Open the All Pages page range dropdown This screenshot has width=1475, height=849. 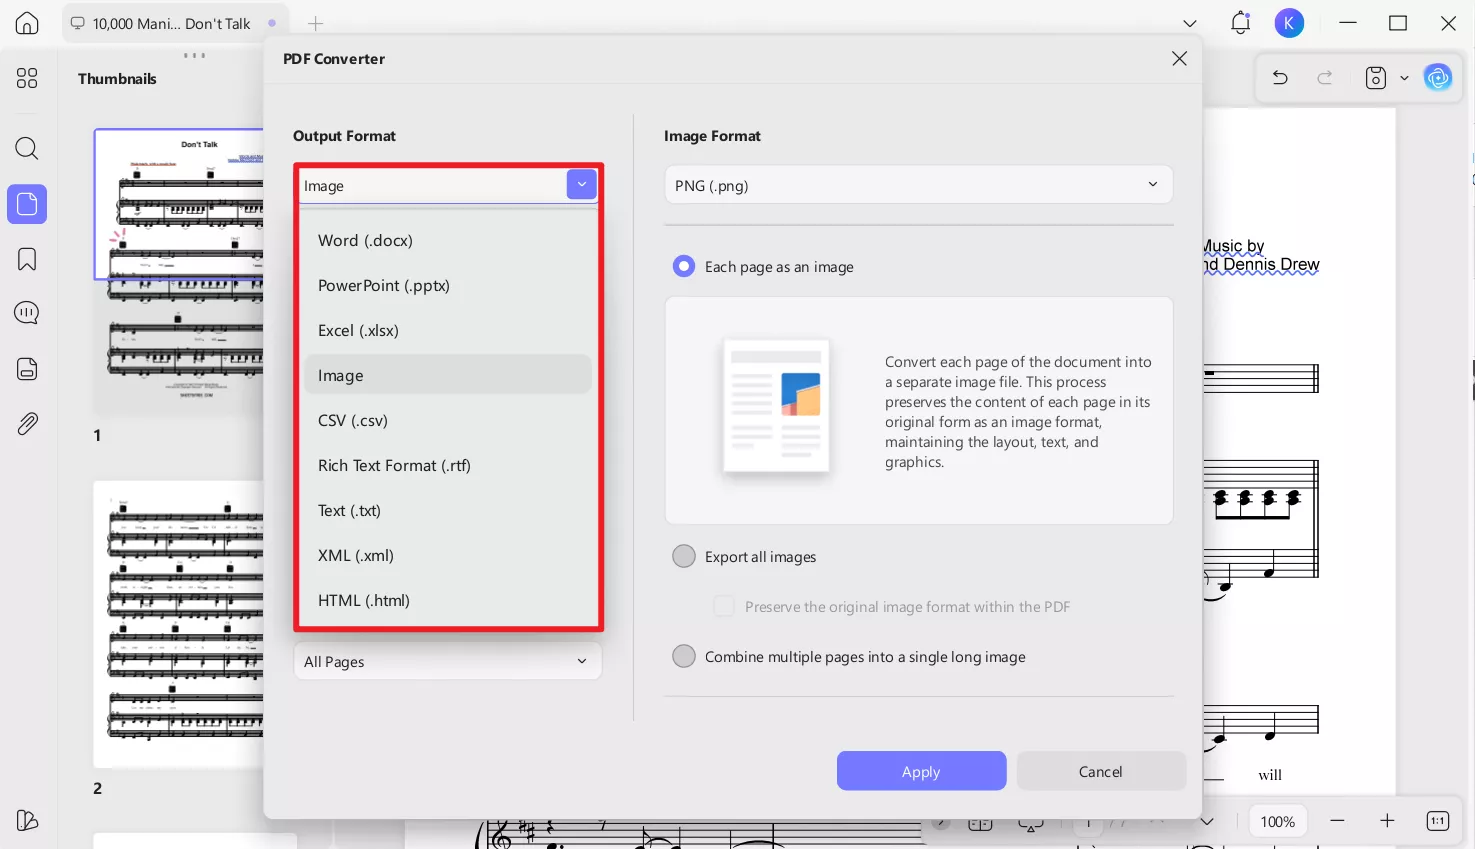447,661
